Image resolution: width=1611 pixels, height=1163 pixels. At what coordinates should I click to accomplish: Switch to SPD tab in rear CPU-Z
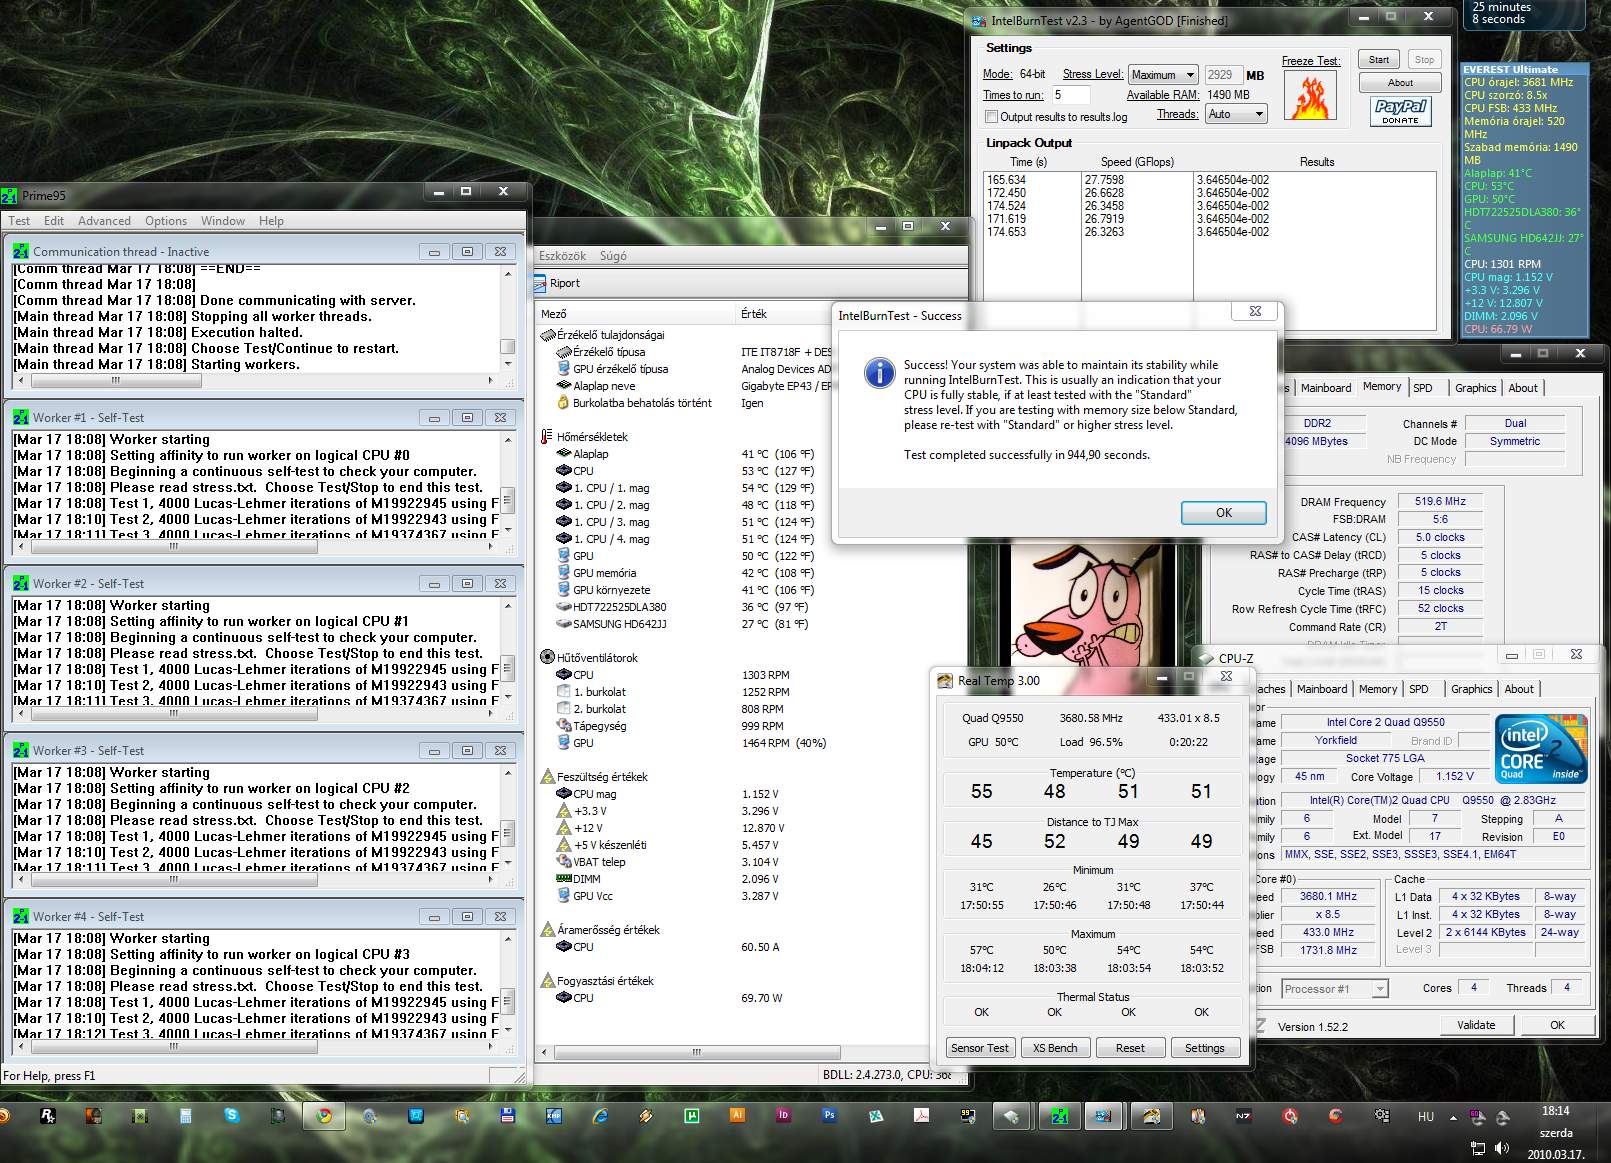click(x=1422, y=388)
